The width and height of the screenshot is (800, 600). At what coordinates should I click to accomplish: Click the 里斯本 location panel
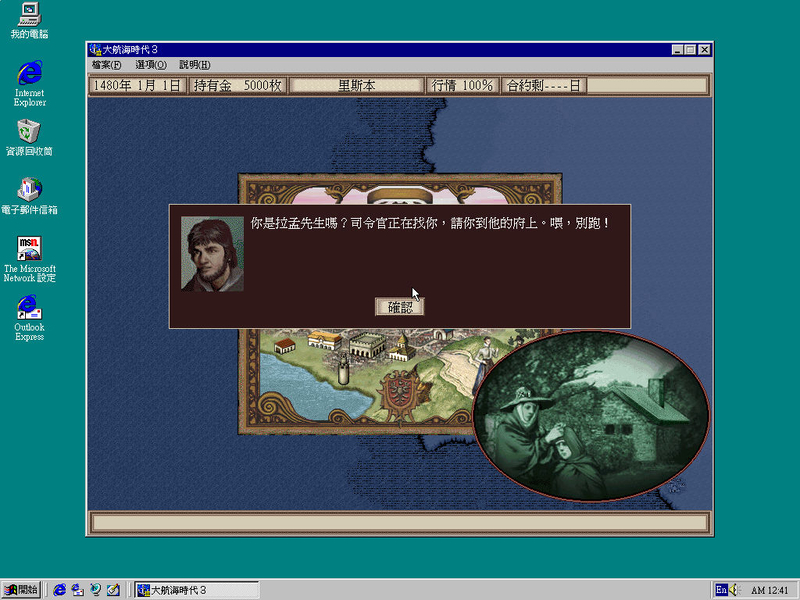[357, 86]
